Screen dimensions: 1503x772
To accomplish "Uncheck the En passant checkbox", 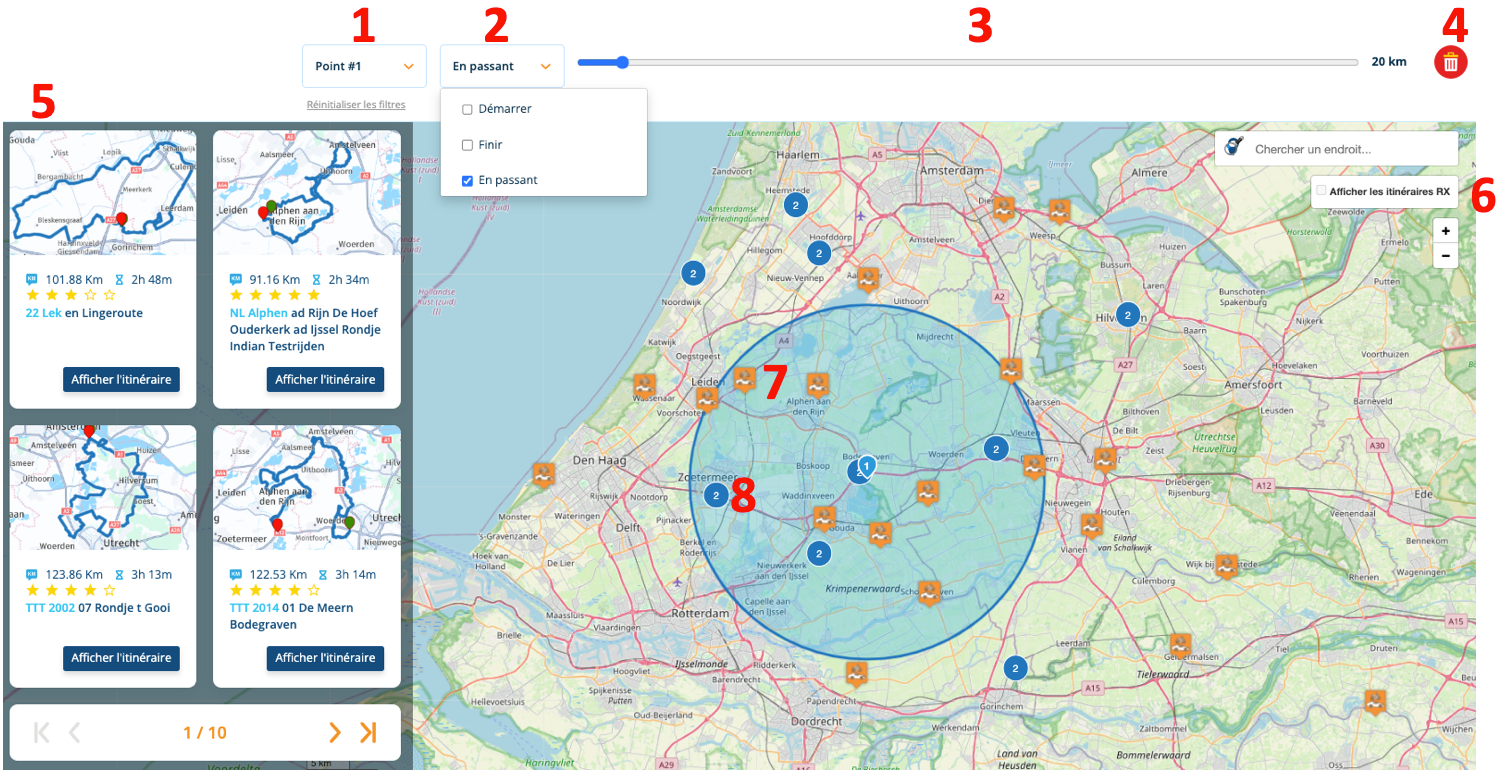I will tap(467, 181).
